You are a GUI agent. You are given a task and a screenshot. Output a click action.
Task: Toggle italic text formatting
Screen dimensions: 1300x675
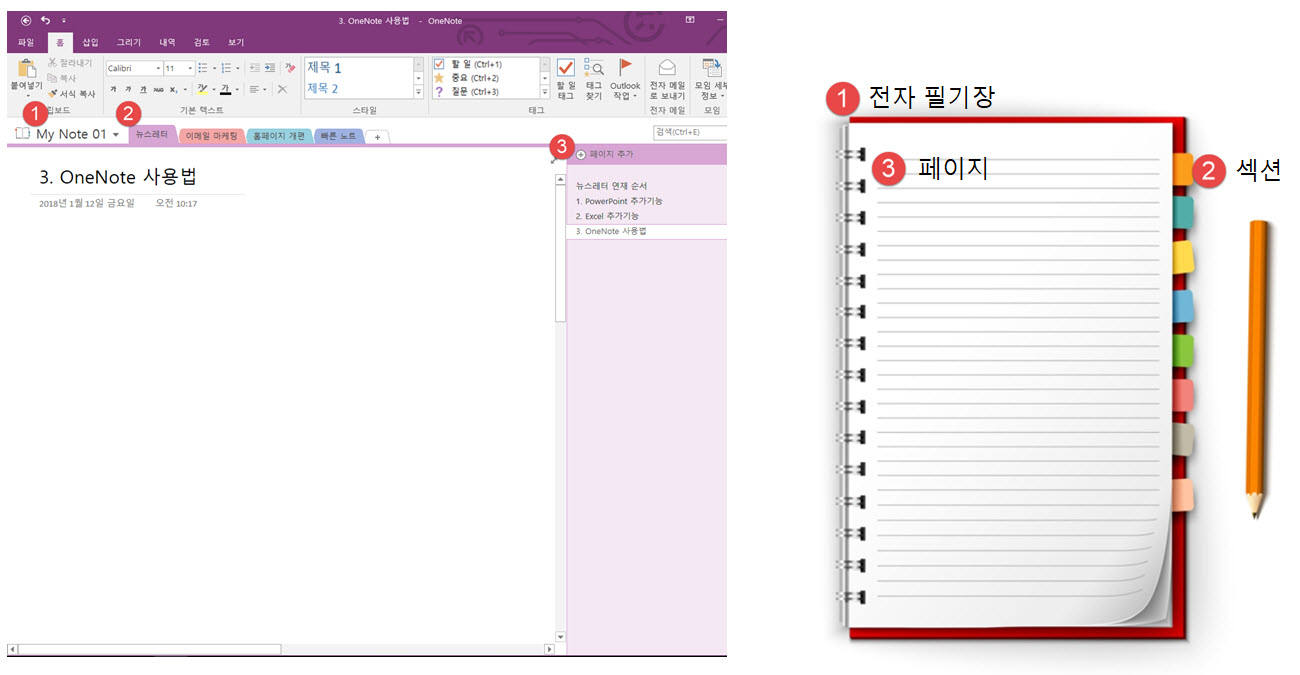pyautogui.click(x=128, y=89)
